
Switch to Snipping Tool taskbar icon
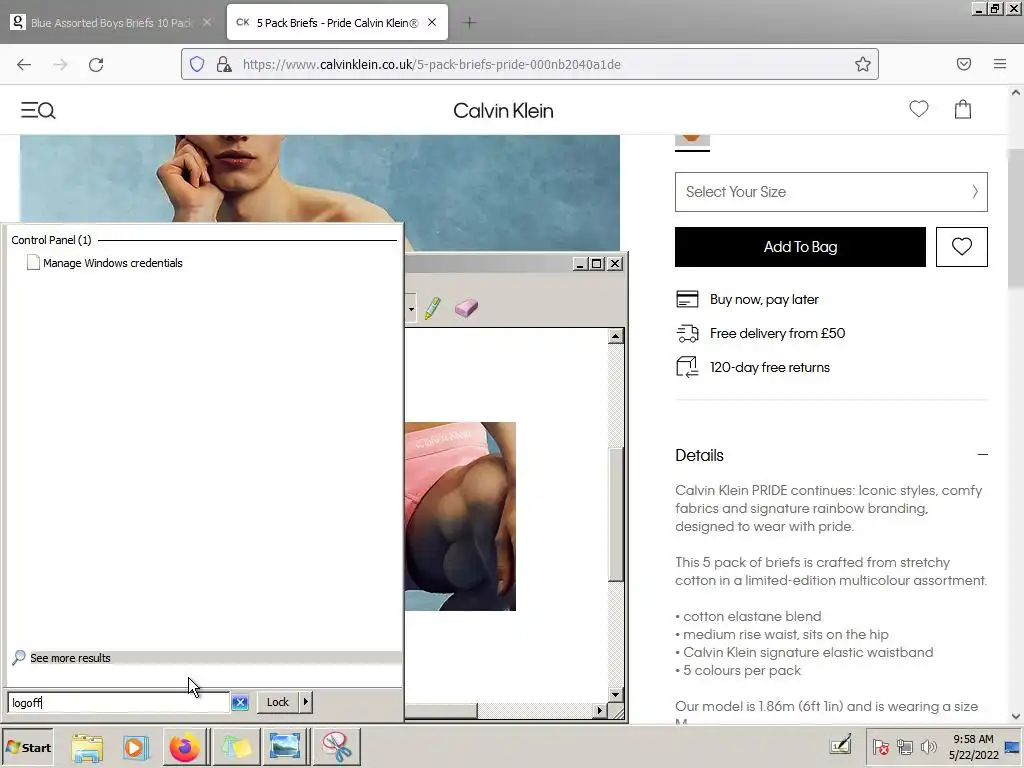[x=336, y=747]
